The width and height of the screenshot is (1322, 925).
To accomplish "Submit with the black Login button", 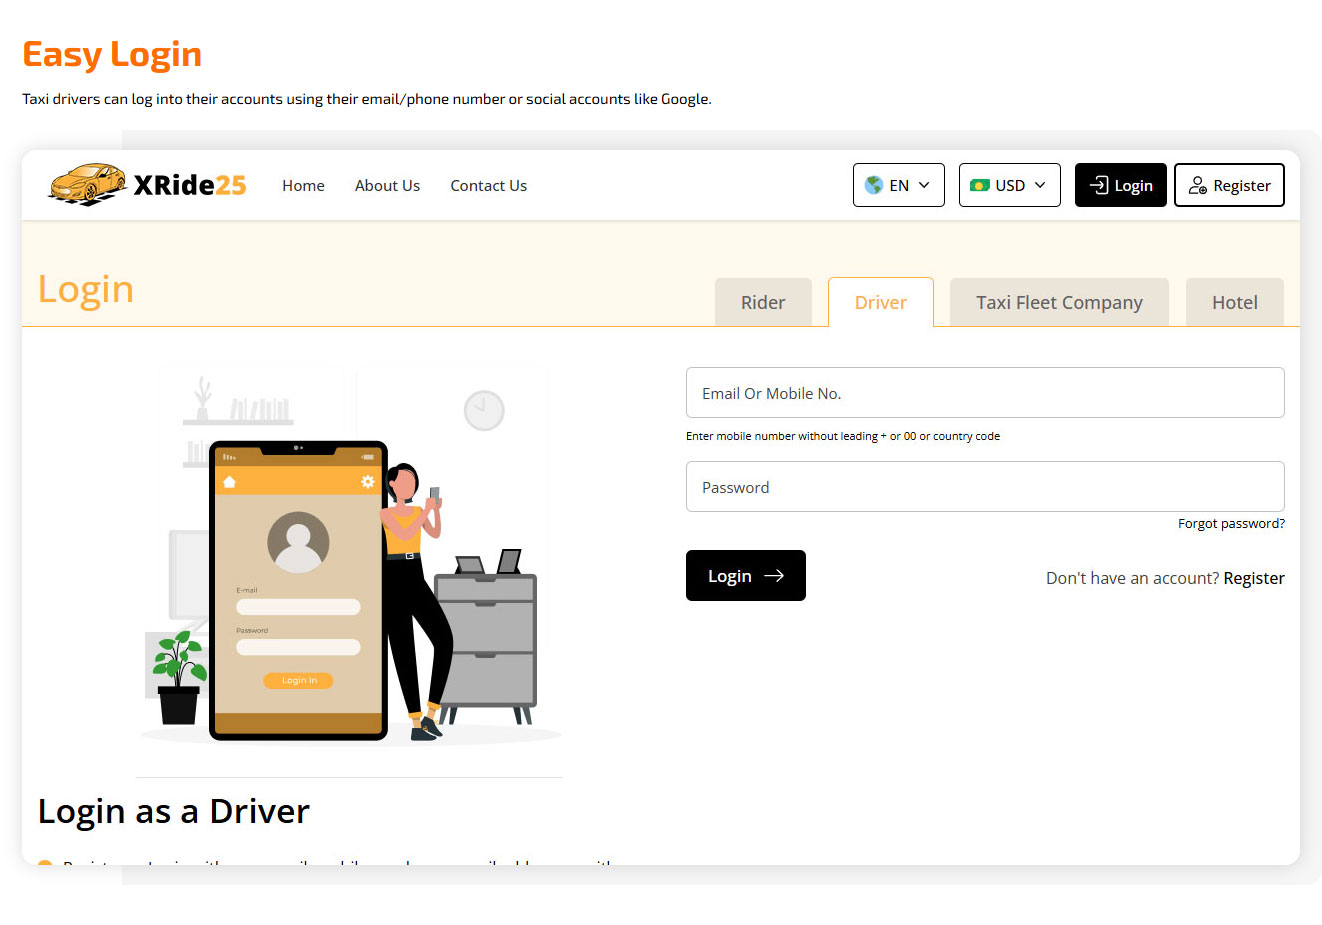I will [x=746, y=576].
